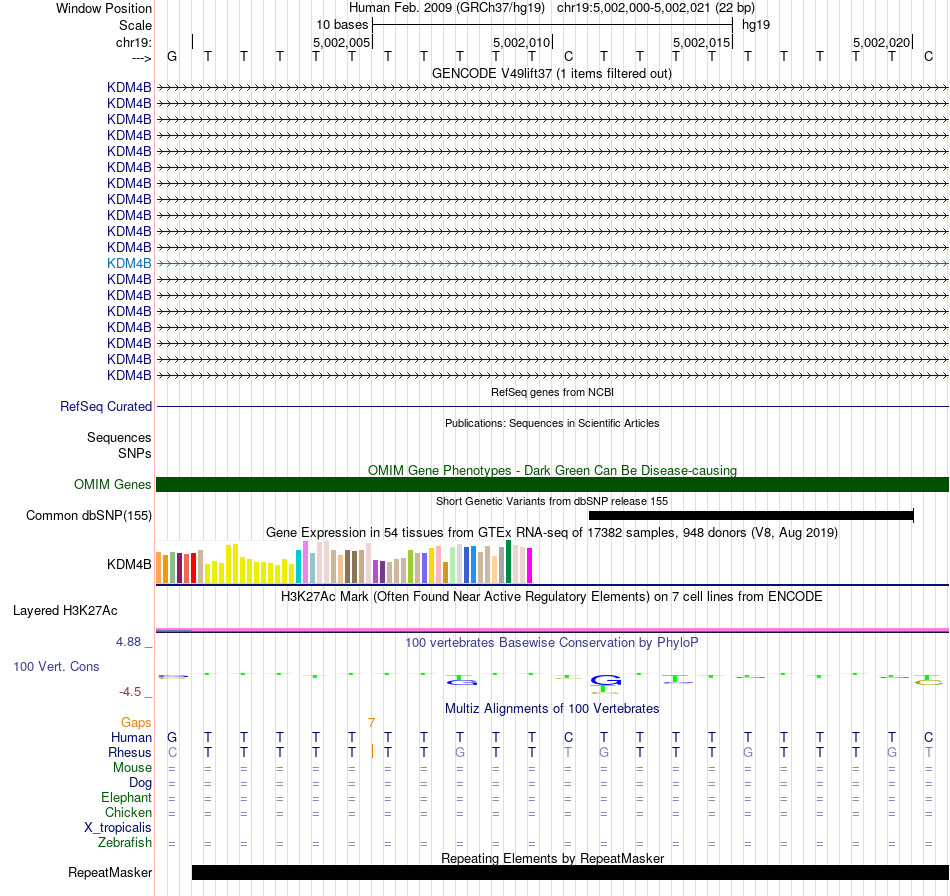Click the orange 7 gap marker

(371, 723)
